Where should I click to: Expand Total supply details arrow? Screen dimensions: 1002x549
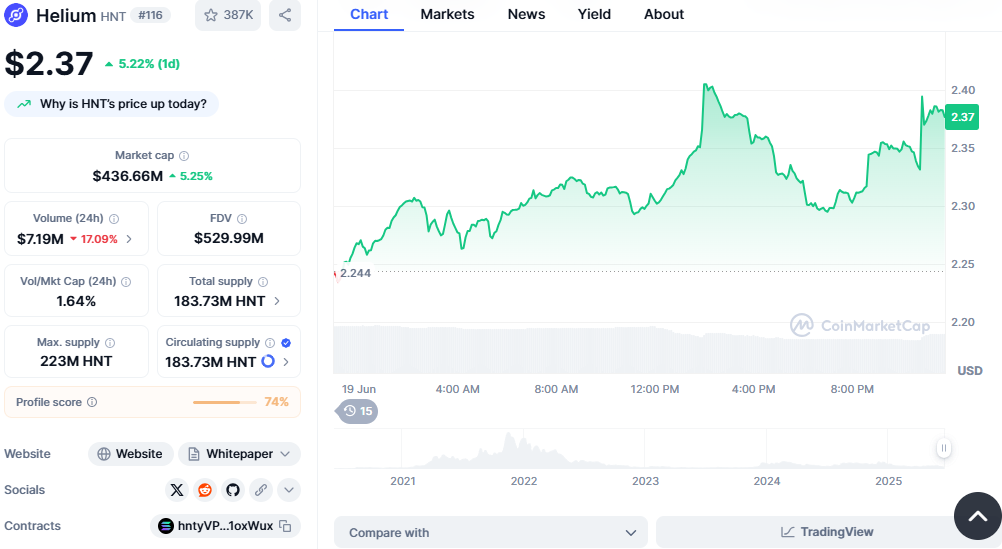pos(277,301)
